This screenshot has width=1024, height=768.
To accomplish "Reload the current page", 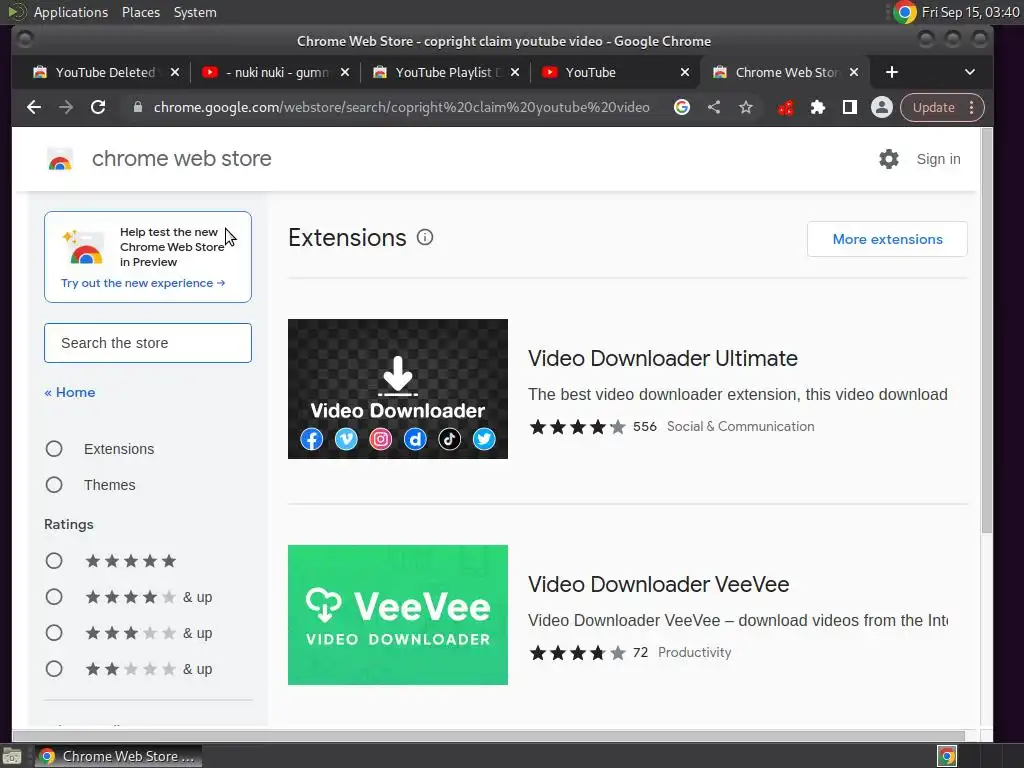I will (98, 107).
